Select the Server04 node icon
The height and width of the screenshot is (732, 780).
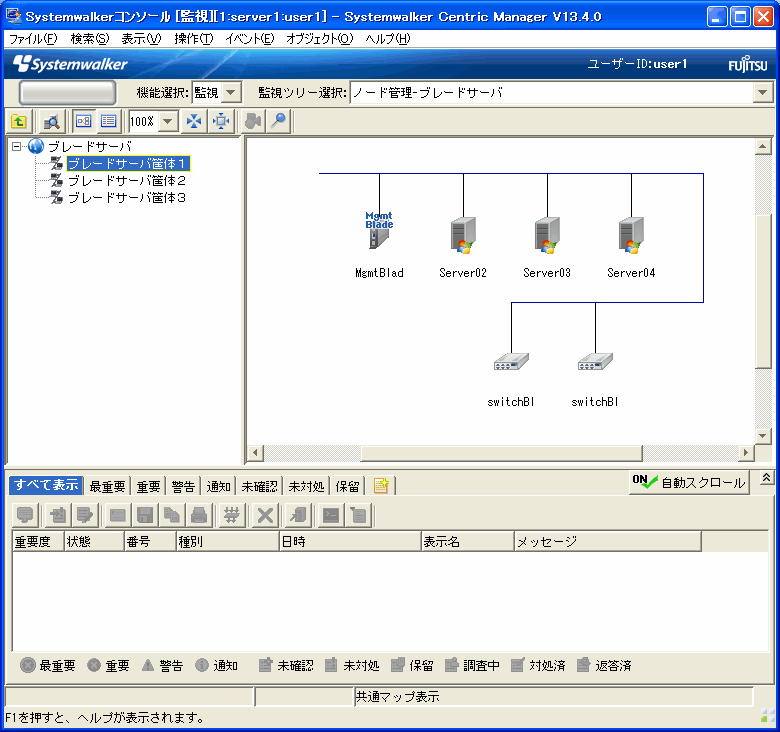pos(631,235)
